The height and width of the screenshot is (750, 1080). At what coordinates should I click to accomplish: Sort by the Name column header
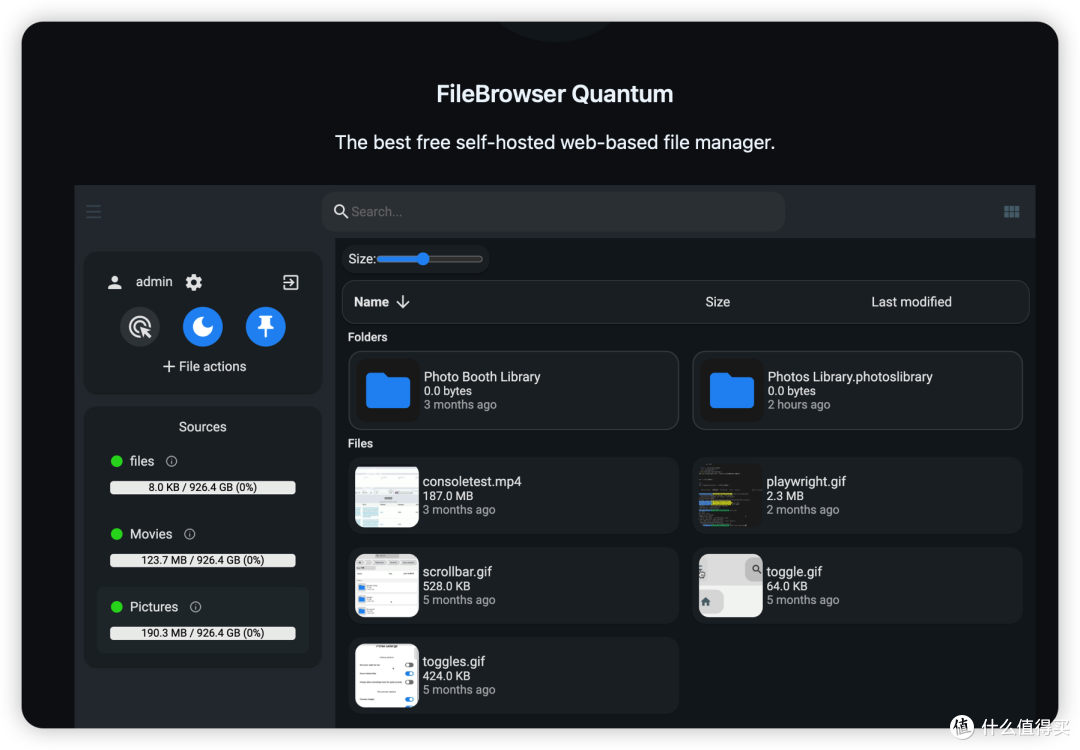[371, 302]
